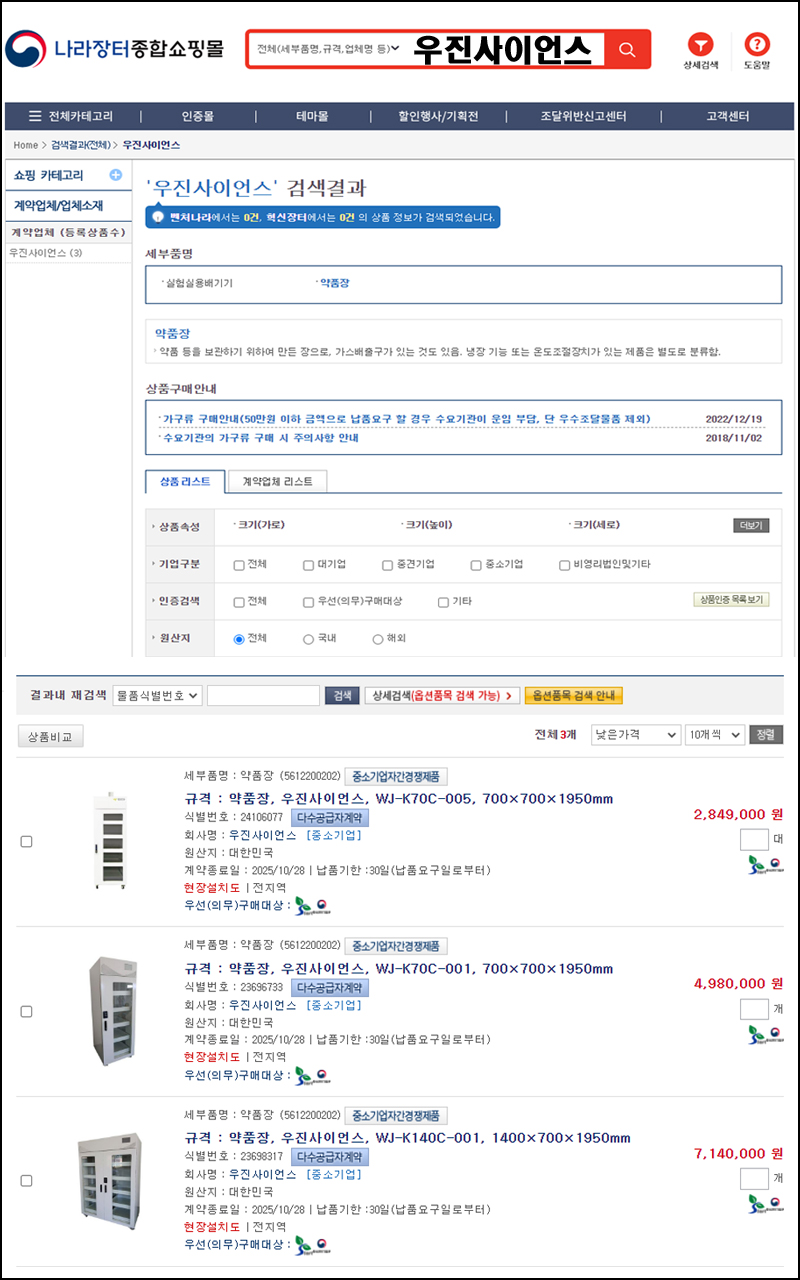
Task: Go to the 인증몰 menu
Action: click(x=198, y=116)
